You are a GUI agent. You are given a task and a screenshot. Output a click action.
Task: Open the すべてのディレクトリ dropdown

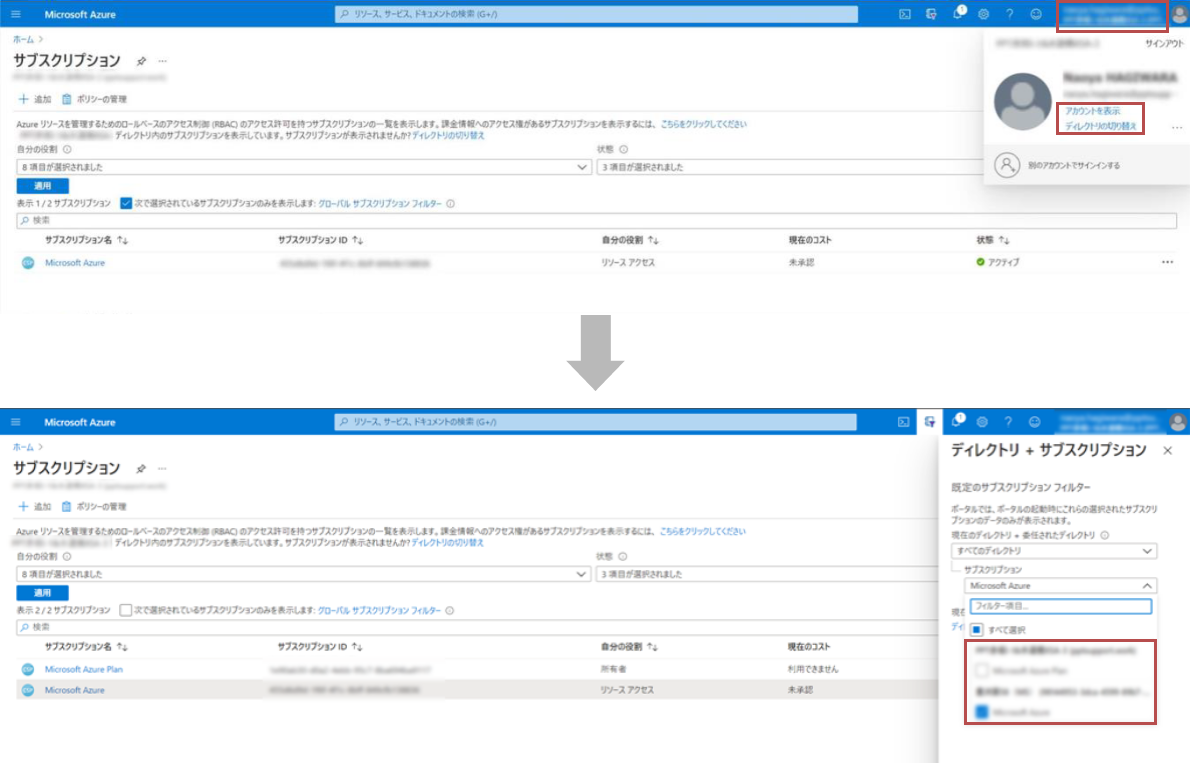click(x=1054, y=551)
